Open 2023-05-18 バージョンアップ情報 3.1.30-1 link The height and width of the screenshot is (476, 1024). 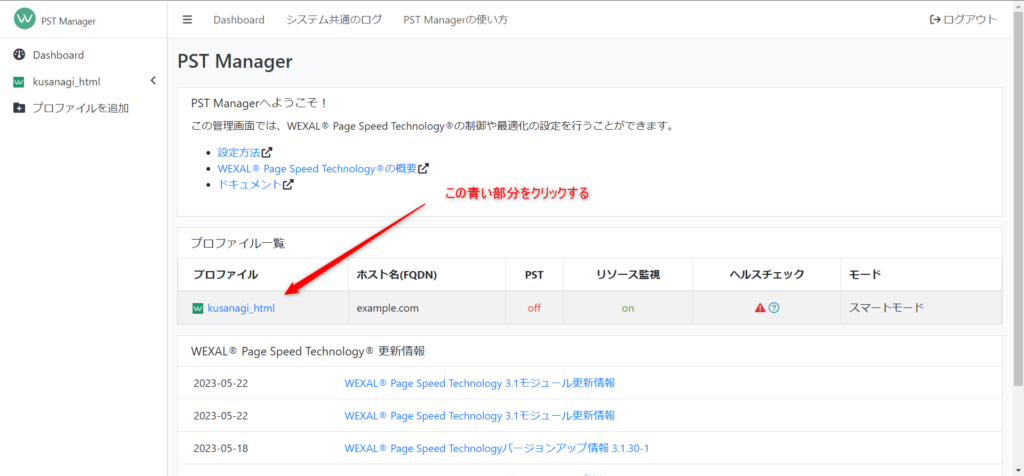pyautogui.click(x=496, y=449)
